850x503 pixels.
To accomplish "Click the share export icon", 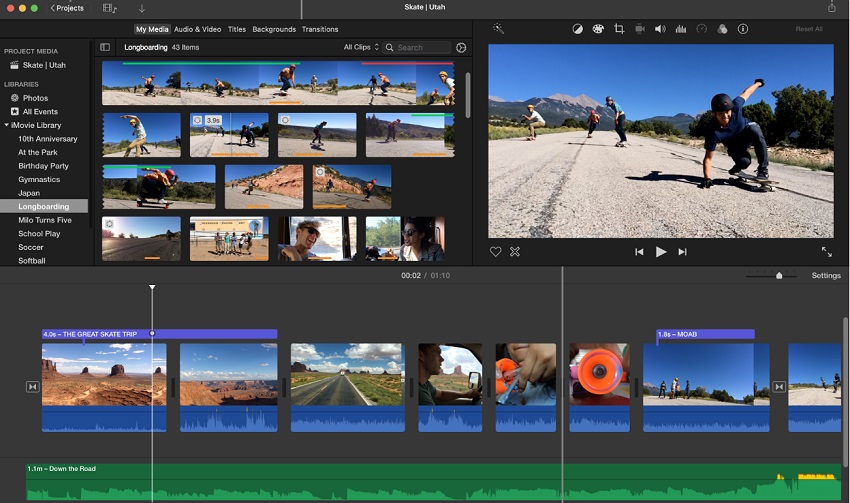I will [x=831, y=7].
